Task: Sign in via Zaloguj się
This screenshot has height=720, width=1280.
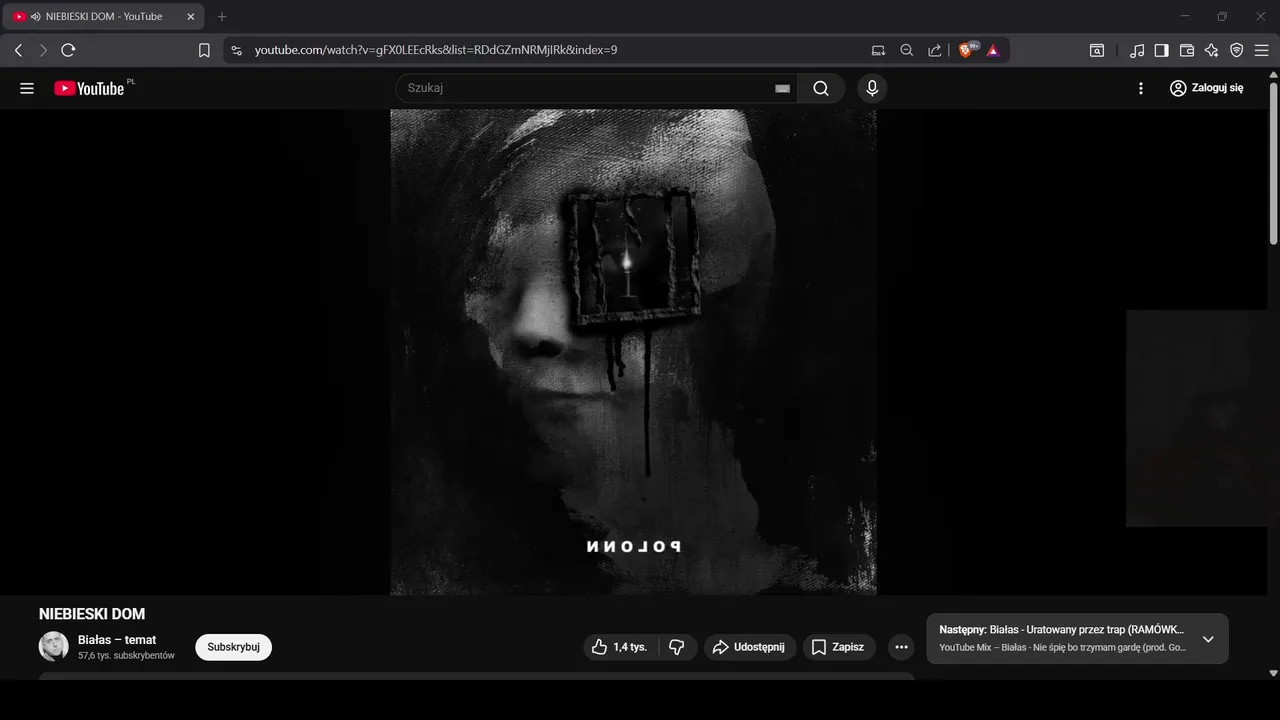Action: (1207, 88)
